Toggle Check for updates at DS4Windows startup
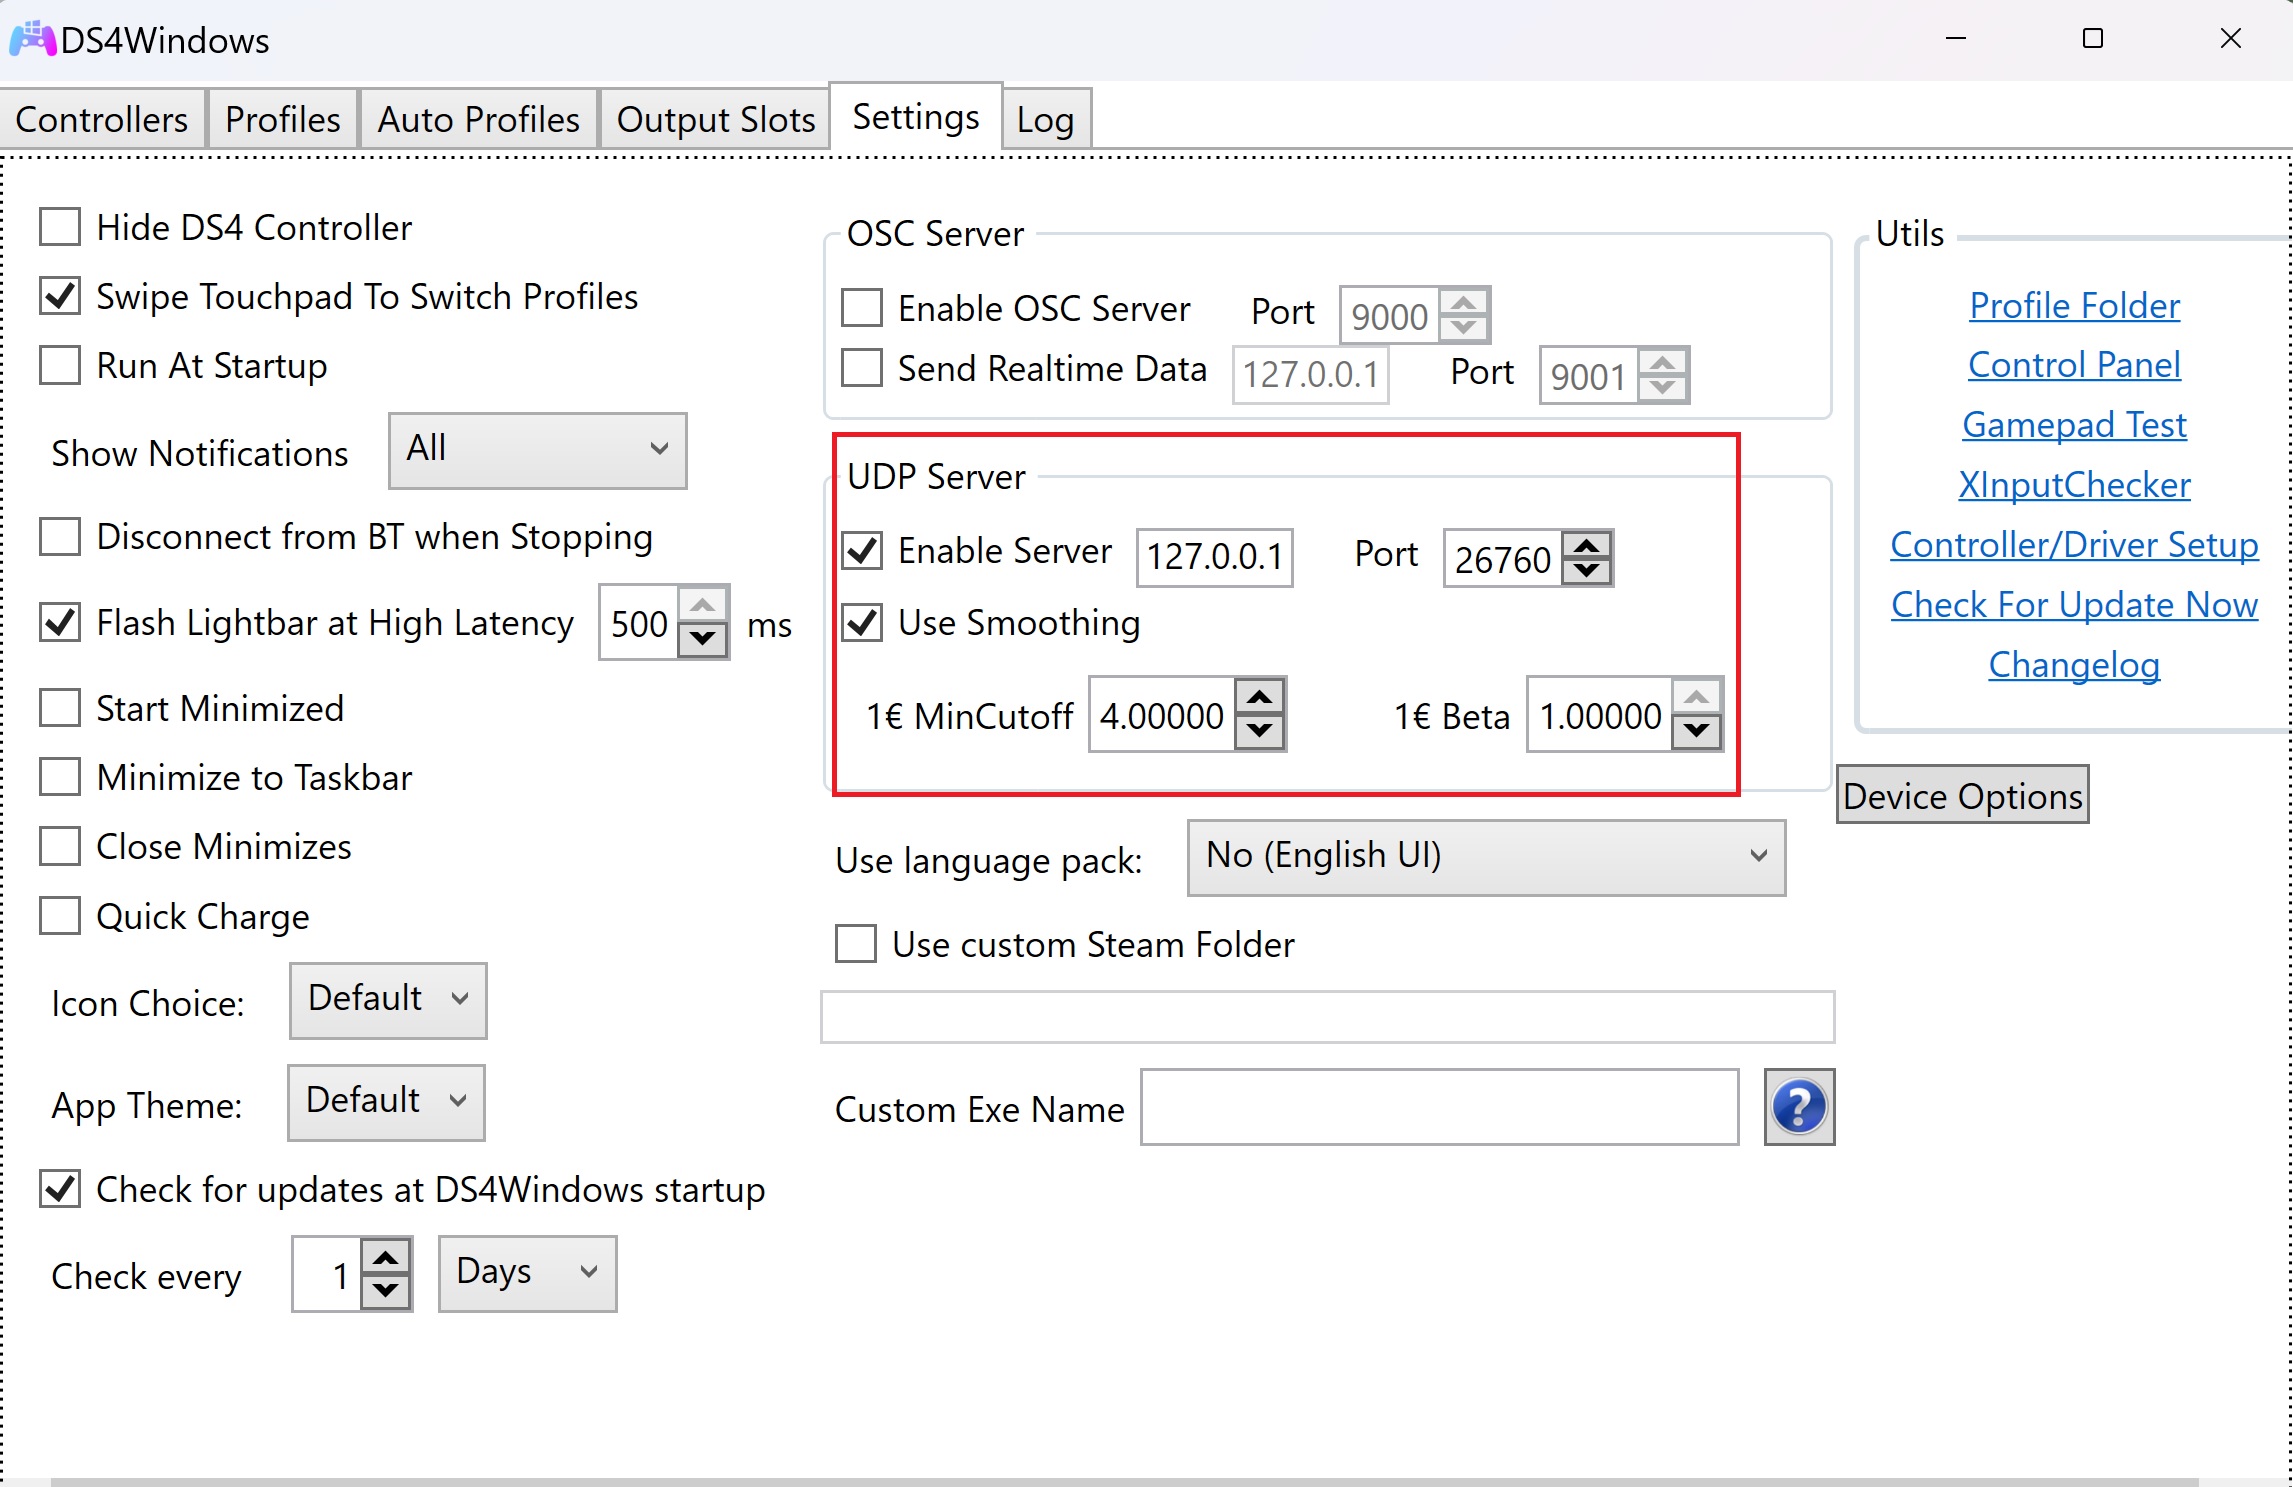The image size is (2293, 1487). 60,1189
